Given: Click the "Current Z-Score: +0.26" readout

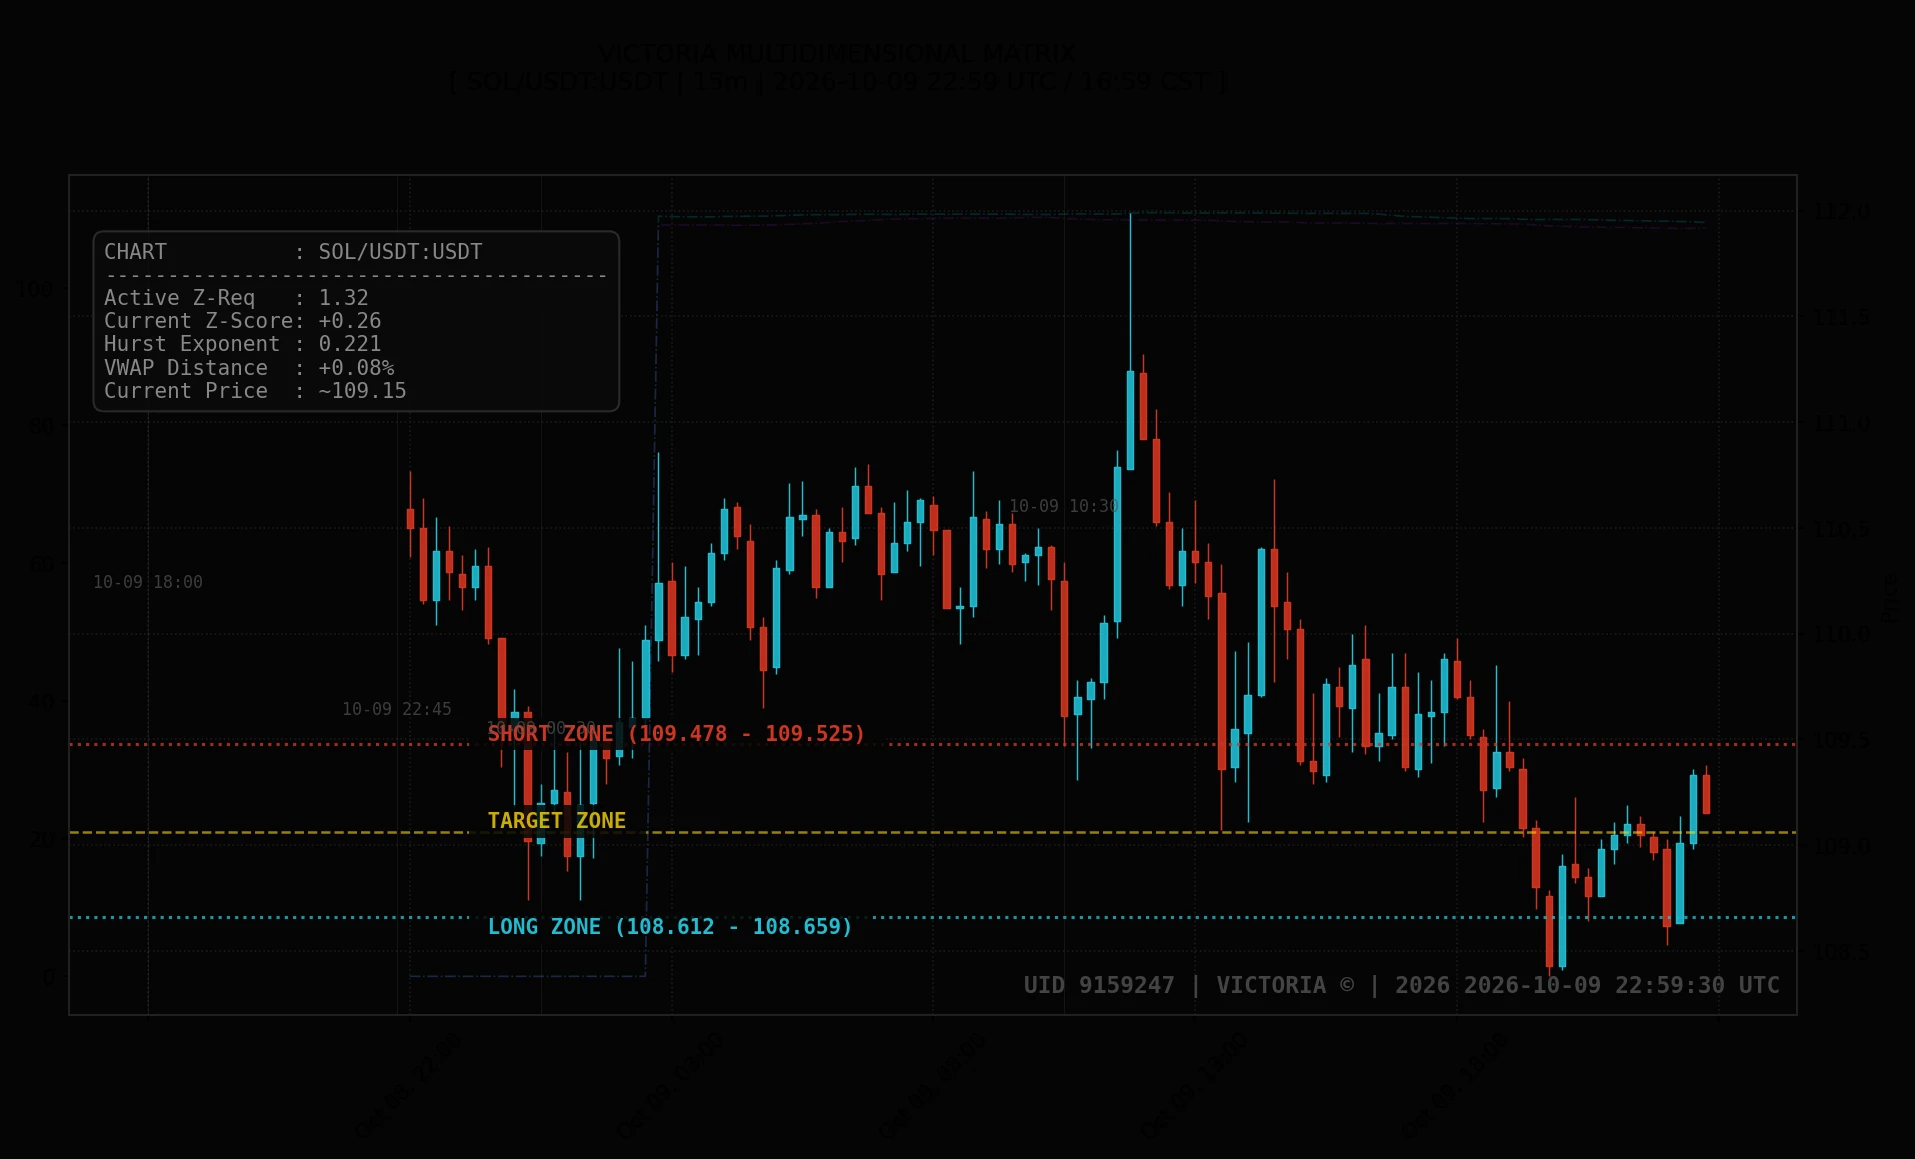Looking at the screenshot, I should click(242, 321).
